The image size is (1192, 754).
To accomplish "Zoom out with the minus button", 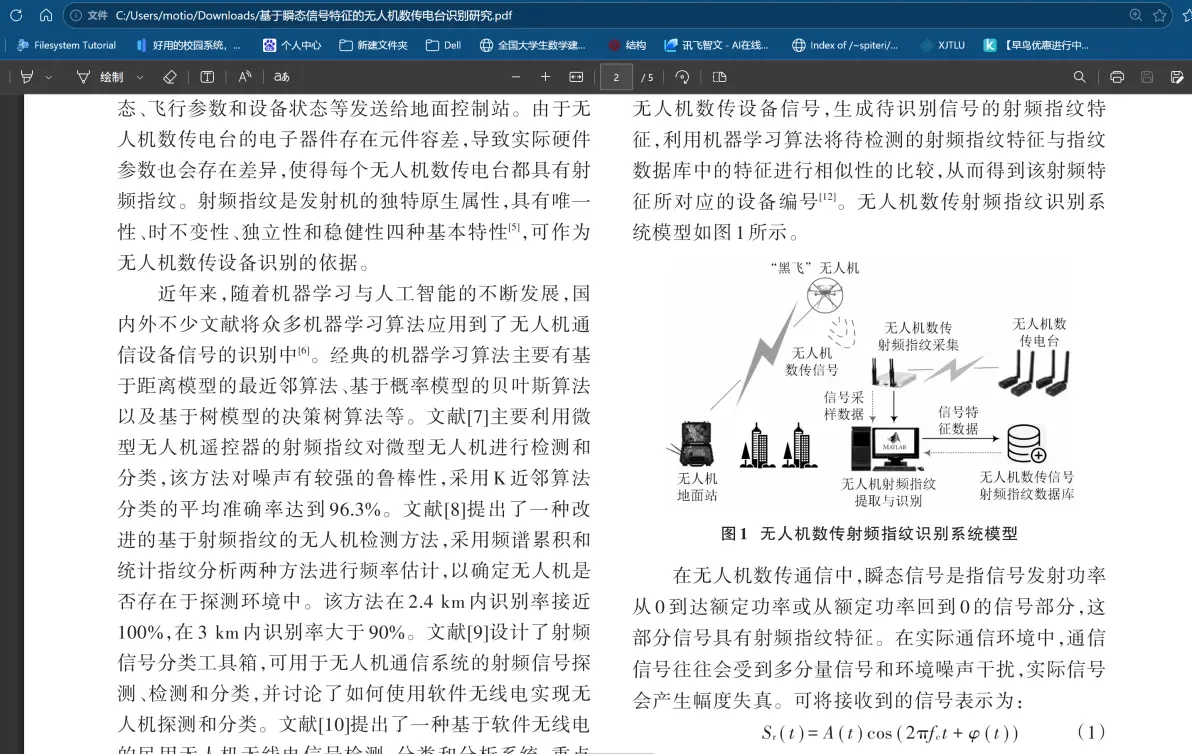I will coord(516,77).
